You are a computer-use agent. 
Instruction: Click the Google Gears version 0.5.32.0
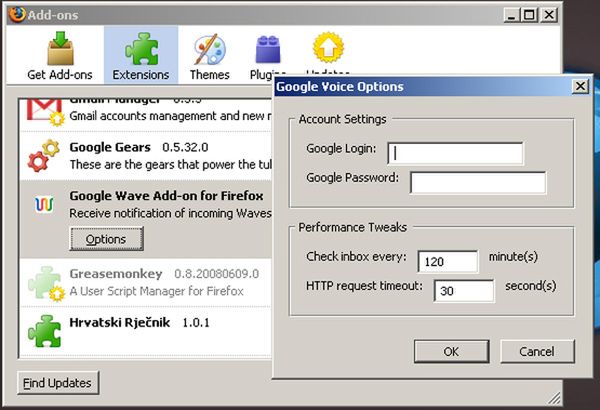click(185, 147)
